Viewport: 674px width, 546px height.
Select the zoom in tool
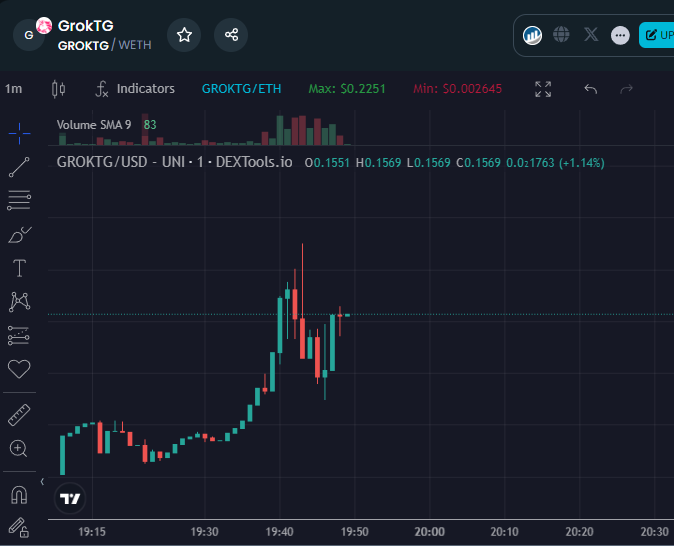click(x=18, y=448)
